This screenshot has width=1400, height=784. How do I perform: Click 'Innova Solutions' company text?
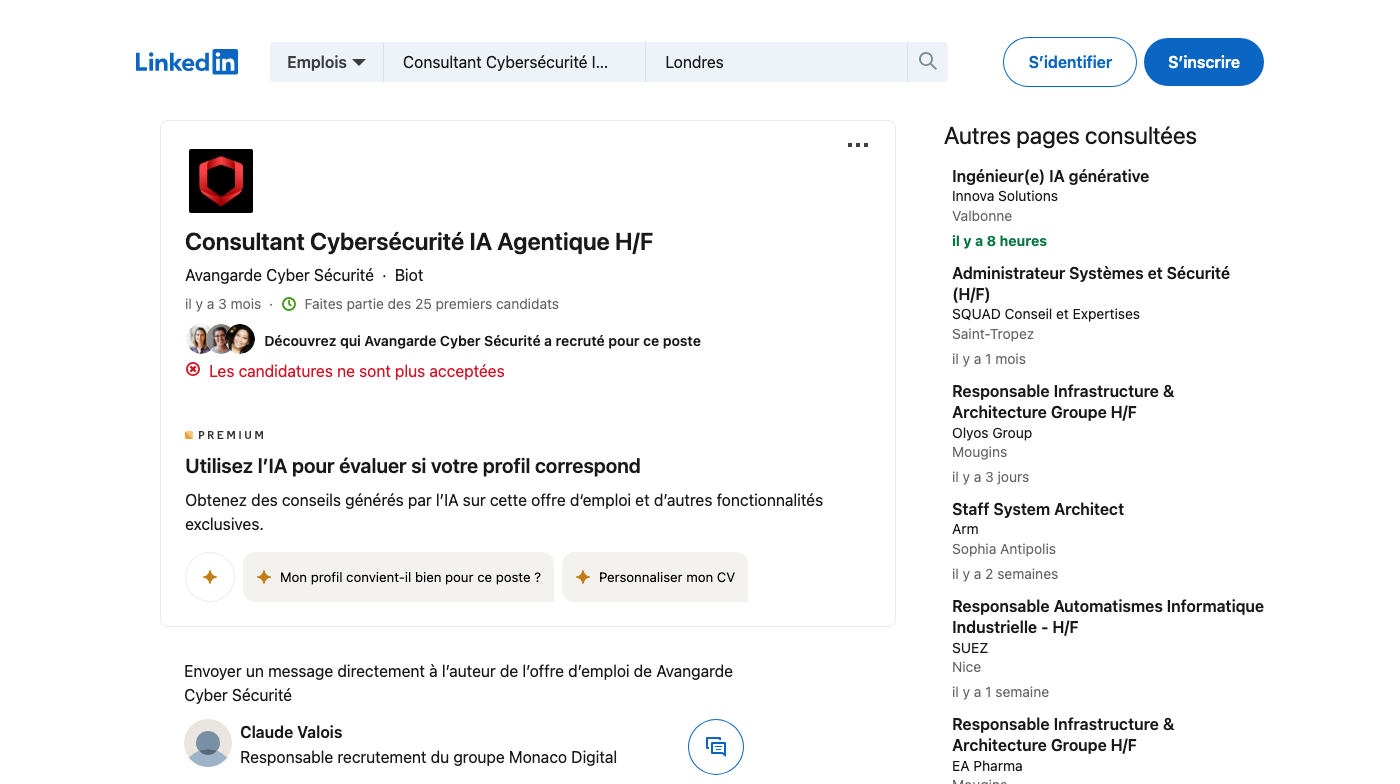tap(1005, 196)
